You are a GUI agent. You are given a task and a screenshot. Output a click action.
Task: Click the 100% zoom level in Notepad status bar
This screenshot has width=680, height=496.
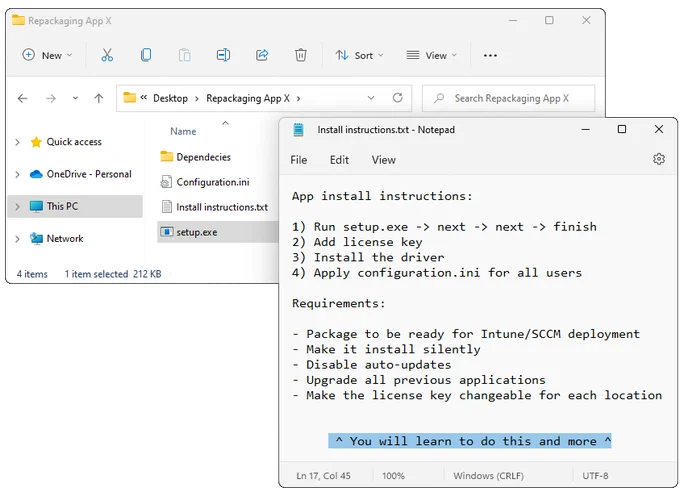[x=393, y=476]
